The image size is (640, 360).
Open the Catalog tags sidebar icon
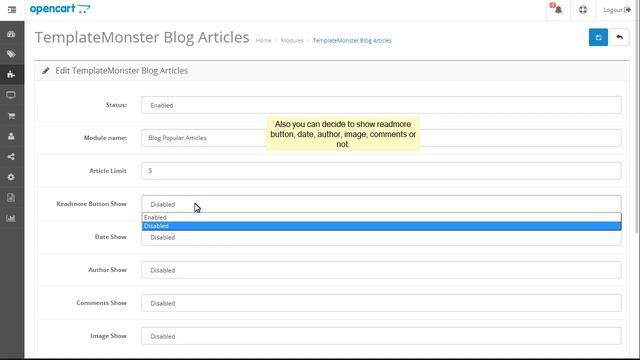(x=11, y=54)
